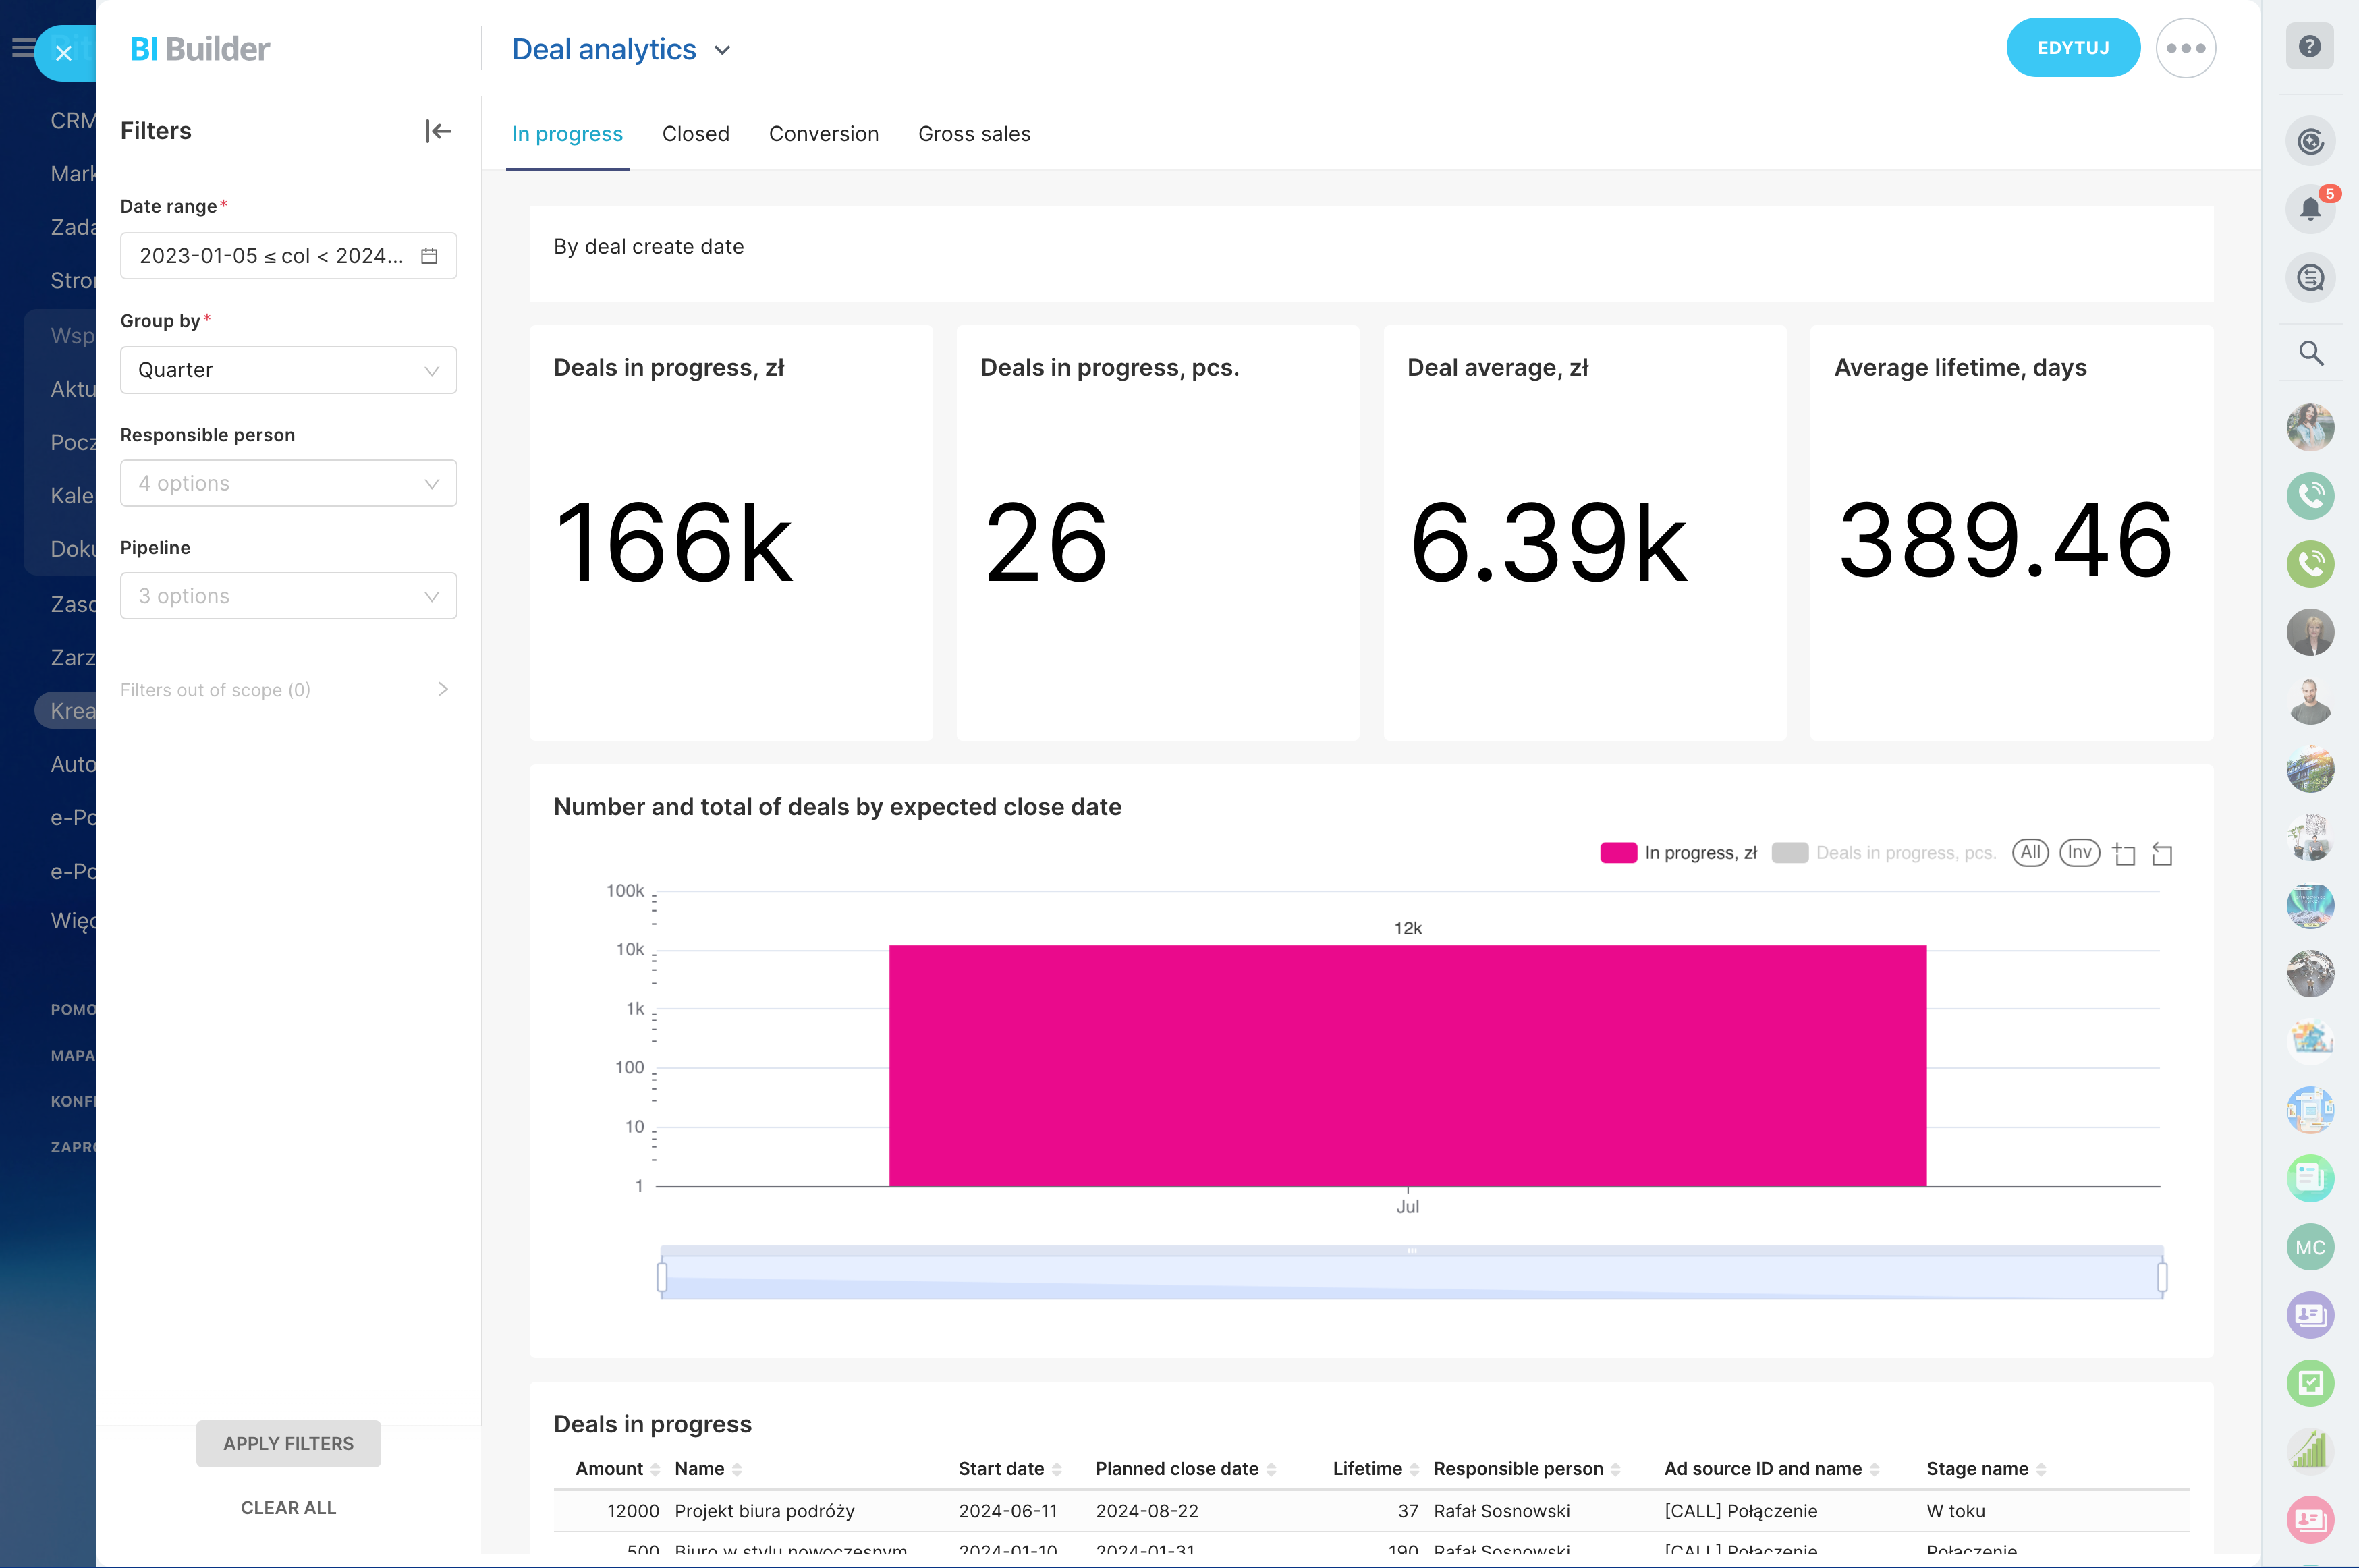
Task: Toggle 'Deals in progress, pcs.' legend series
Action: pyautogui.click(x=1883, y=853)
